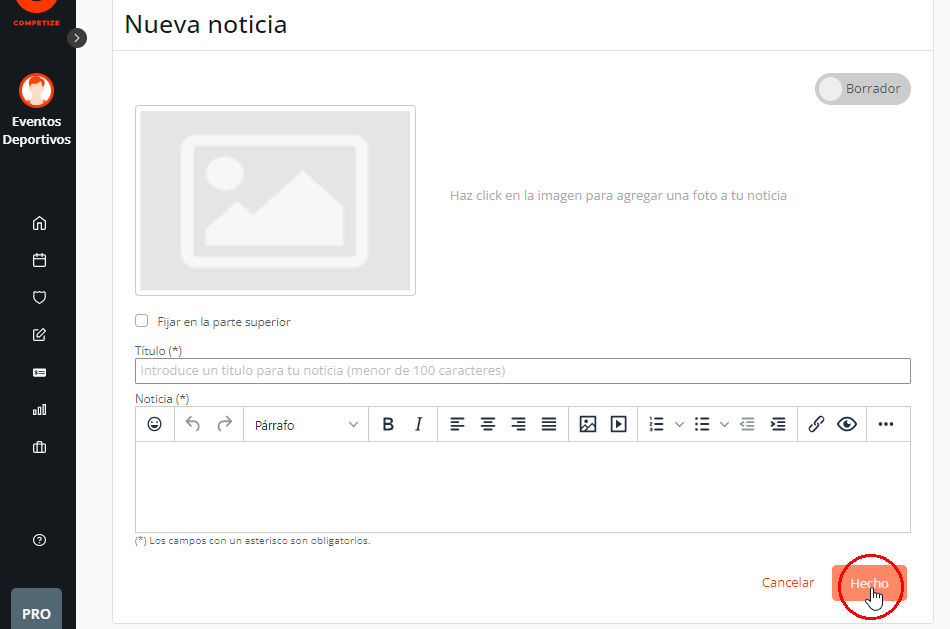Open the statistics section in the sidebar
The height and width of the screenshot is (629, 950).
coord(38,409)
